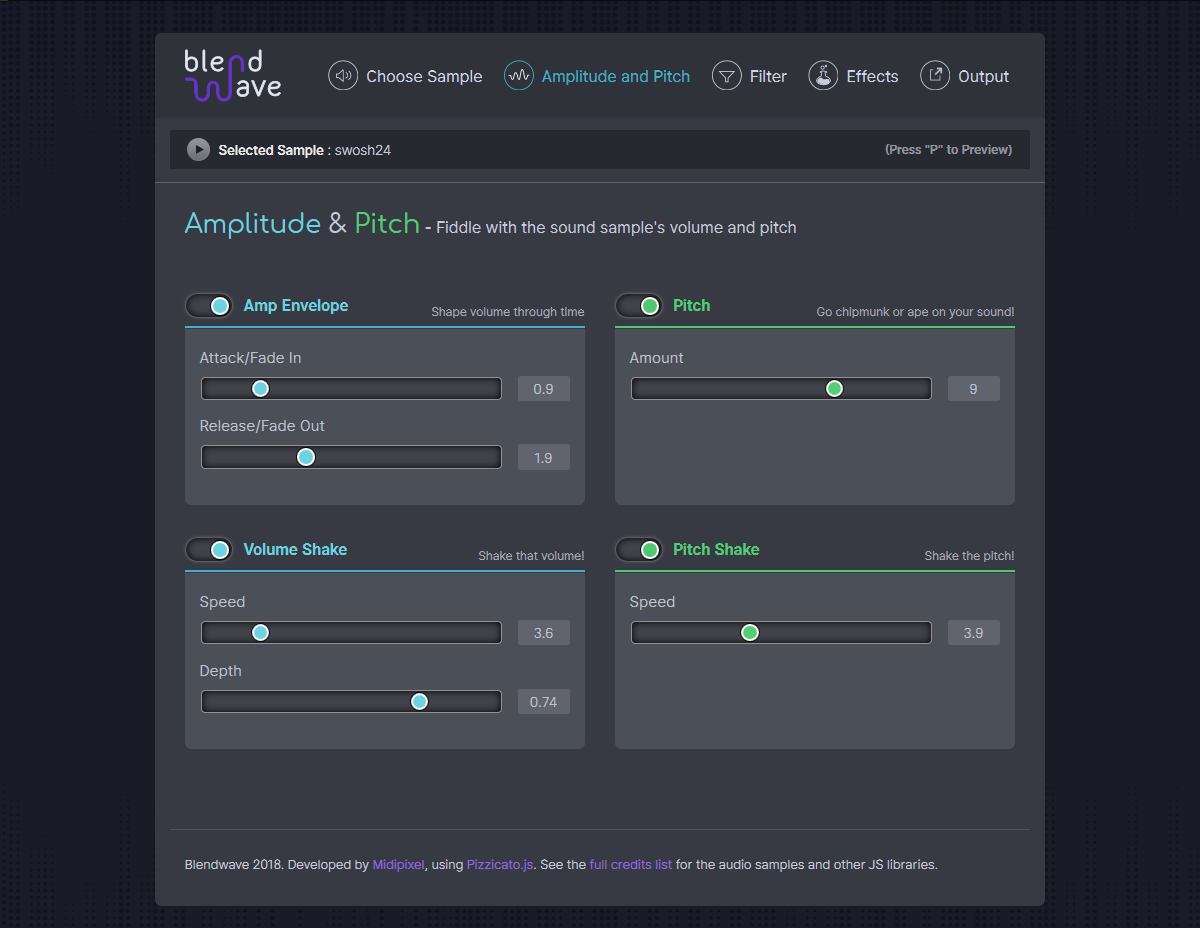Screen dimensions: 1200x928
Task: Click the Output export icon
Action: point(935,76)
